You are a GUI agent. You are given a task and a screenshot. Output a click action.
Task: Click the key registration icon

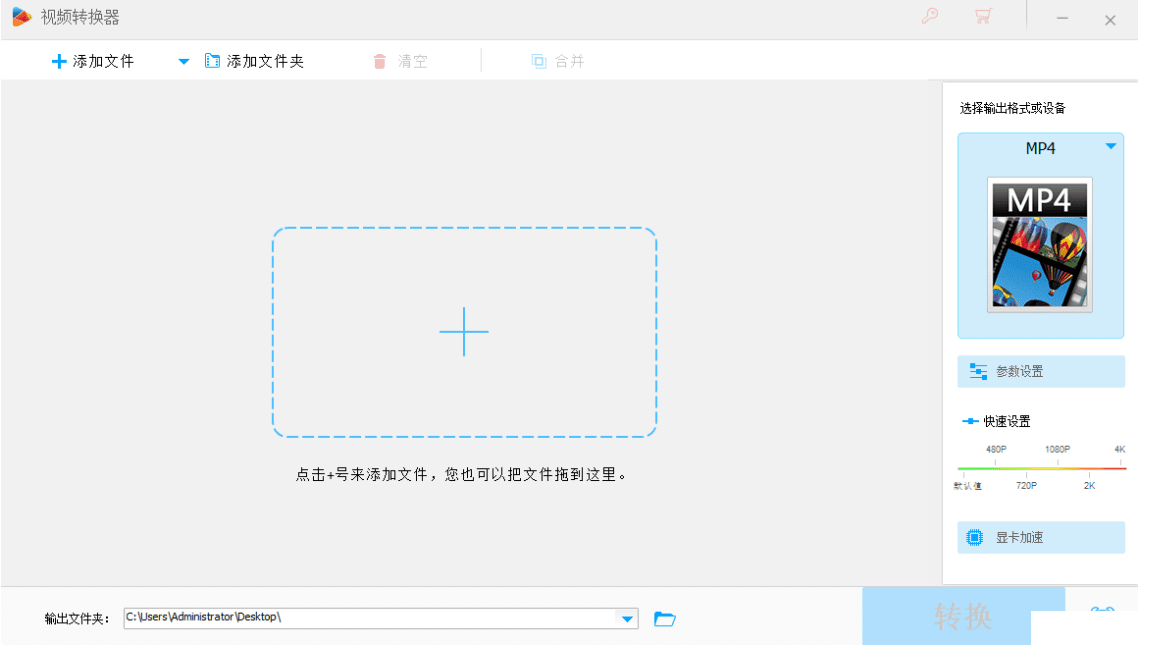click(x=930, y=16)
